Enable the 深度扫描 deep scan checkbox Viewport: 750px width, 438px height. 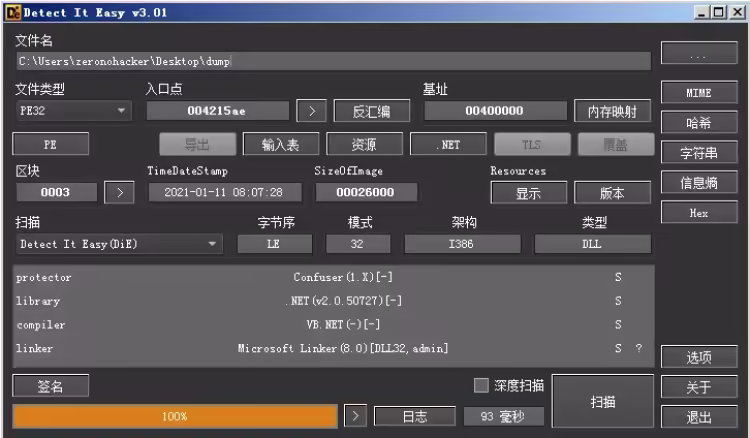coord(481,385)
